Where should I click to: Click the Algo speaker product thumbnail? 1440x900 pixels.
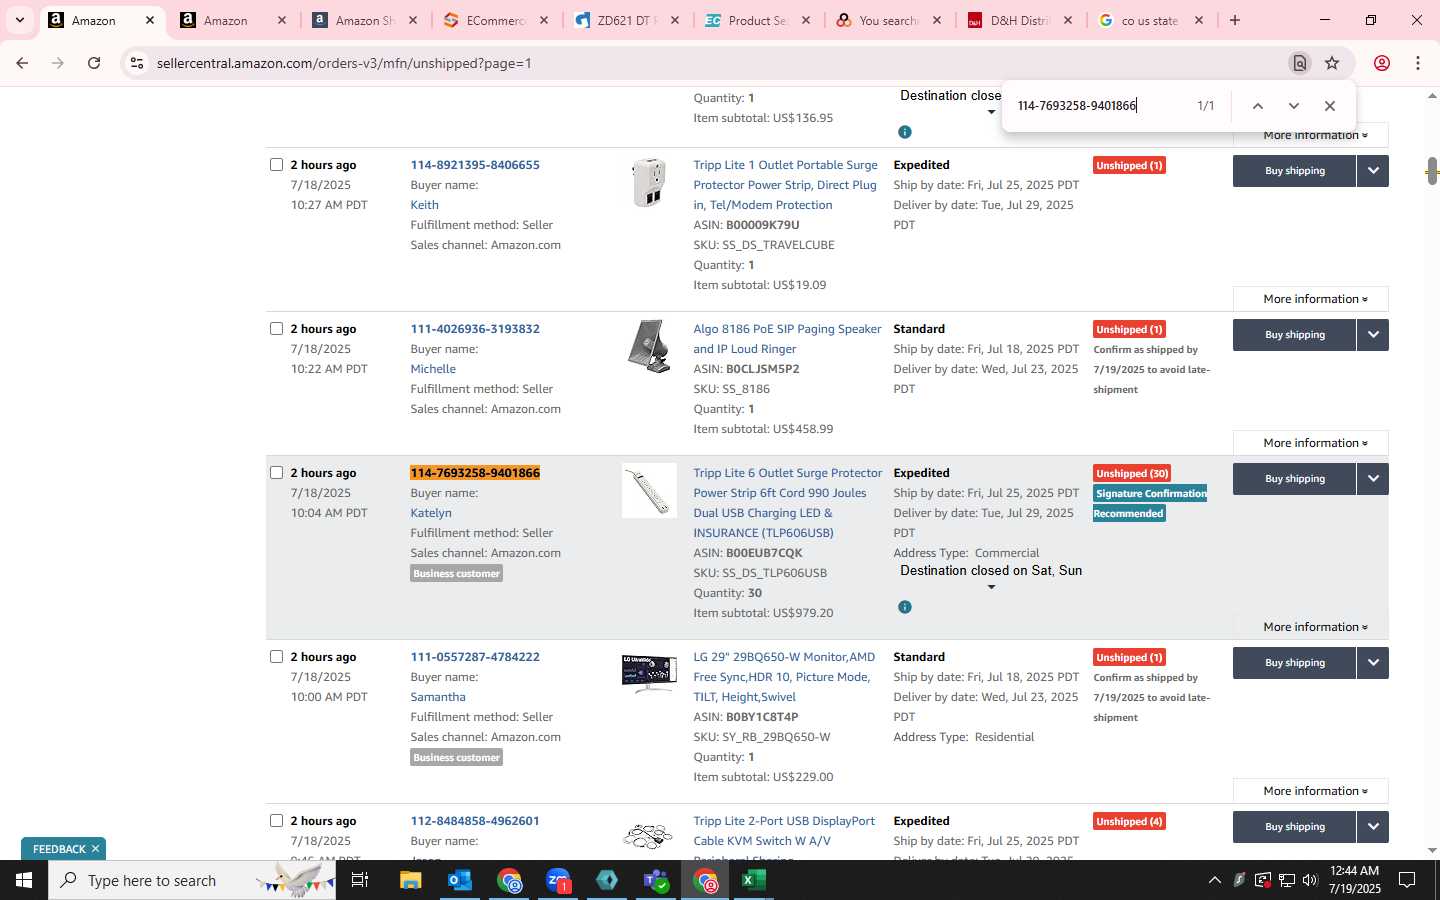point(649,346)
